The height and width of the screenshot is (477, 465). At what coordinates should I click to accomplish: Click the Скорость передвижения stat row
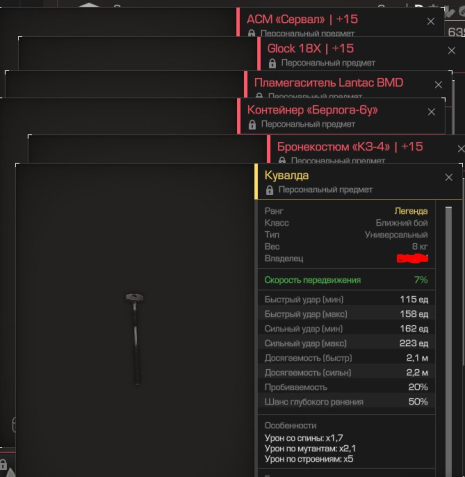click(346, 280)
